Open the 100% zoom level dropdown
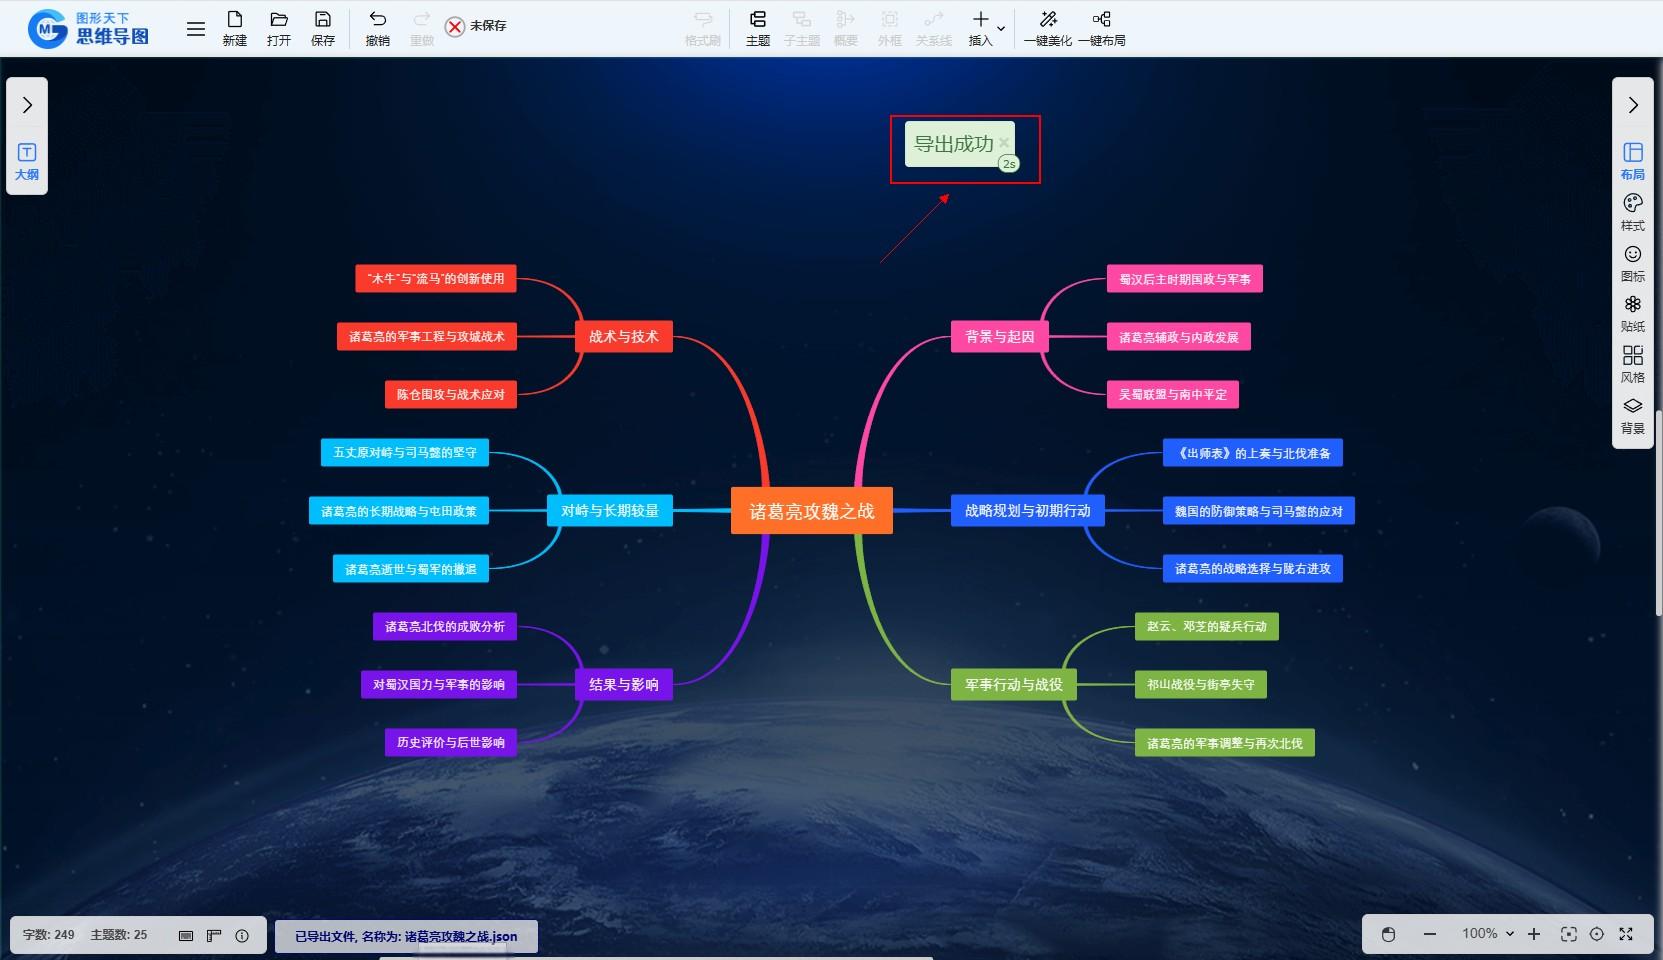 pyautogui.click(x=1487, y=934)
